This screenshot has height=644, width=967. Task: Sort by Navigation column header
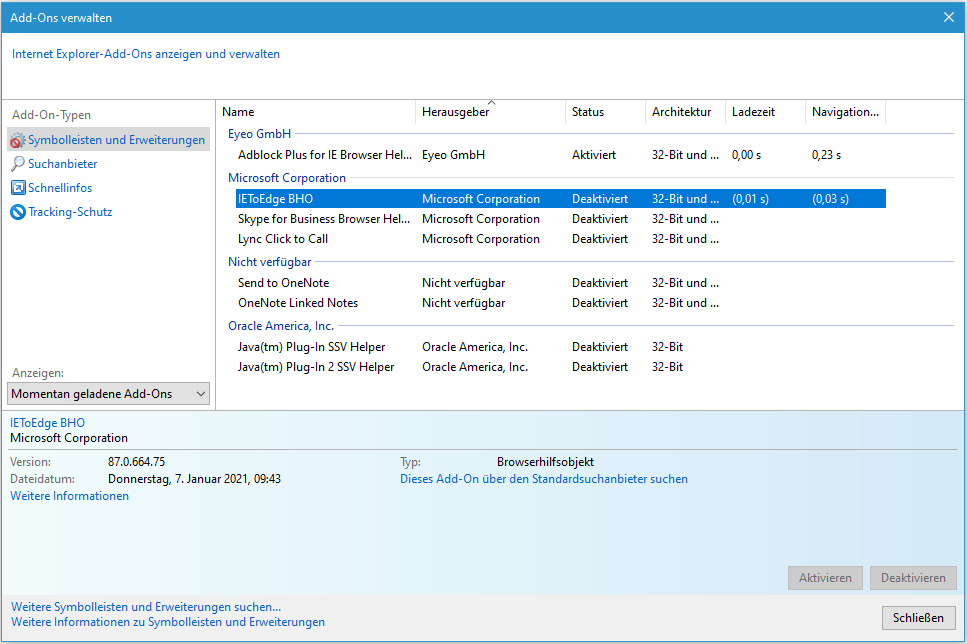(846, 112)
